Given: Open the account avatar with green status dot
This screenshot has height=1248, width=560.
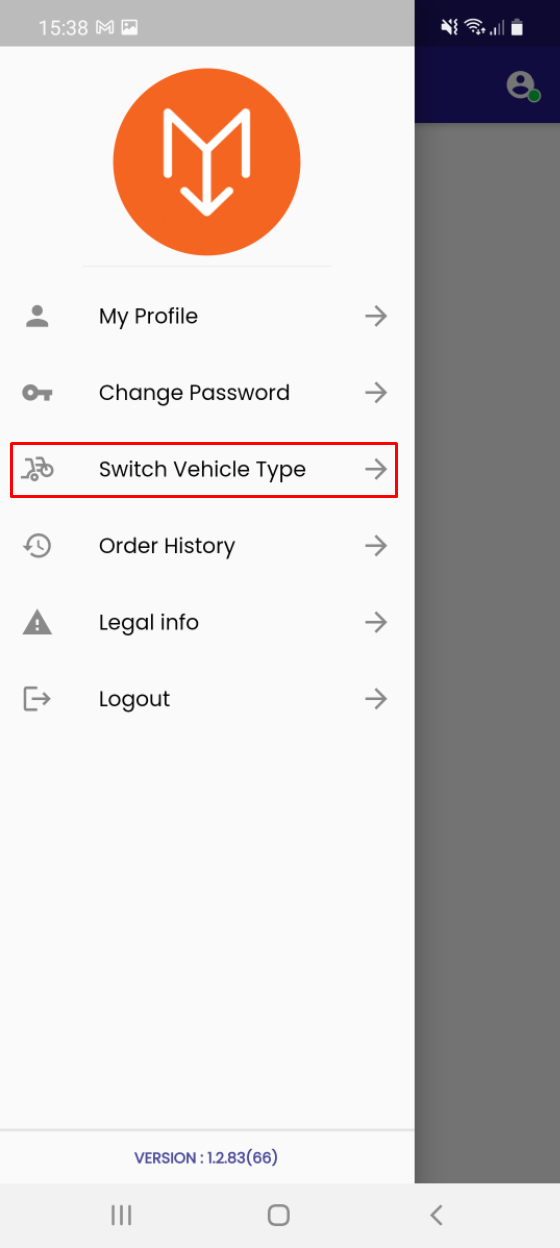Looking at the screenshot, I should (521, 86).
